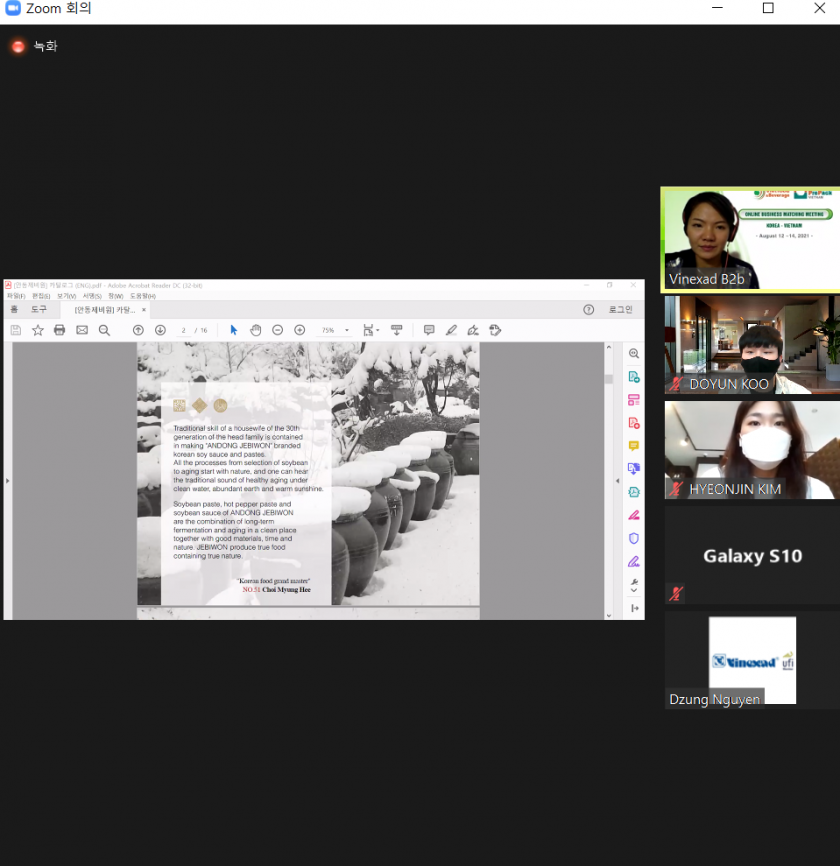Expand More Tools wrench with chevron
This screenshot has width=840, height=866.
click(x=634, y=585)
